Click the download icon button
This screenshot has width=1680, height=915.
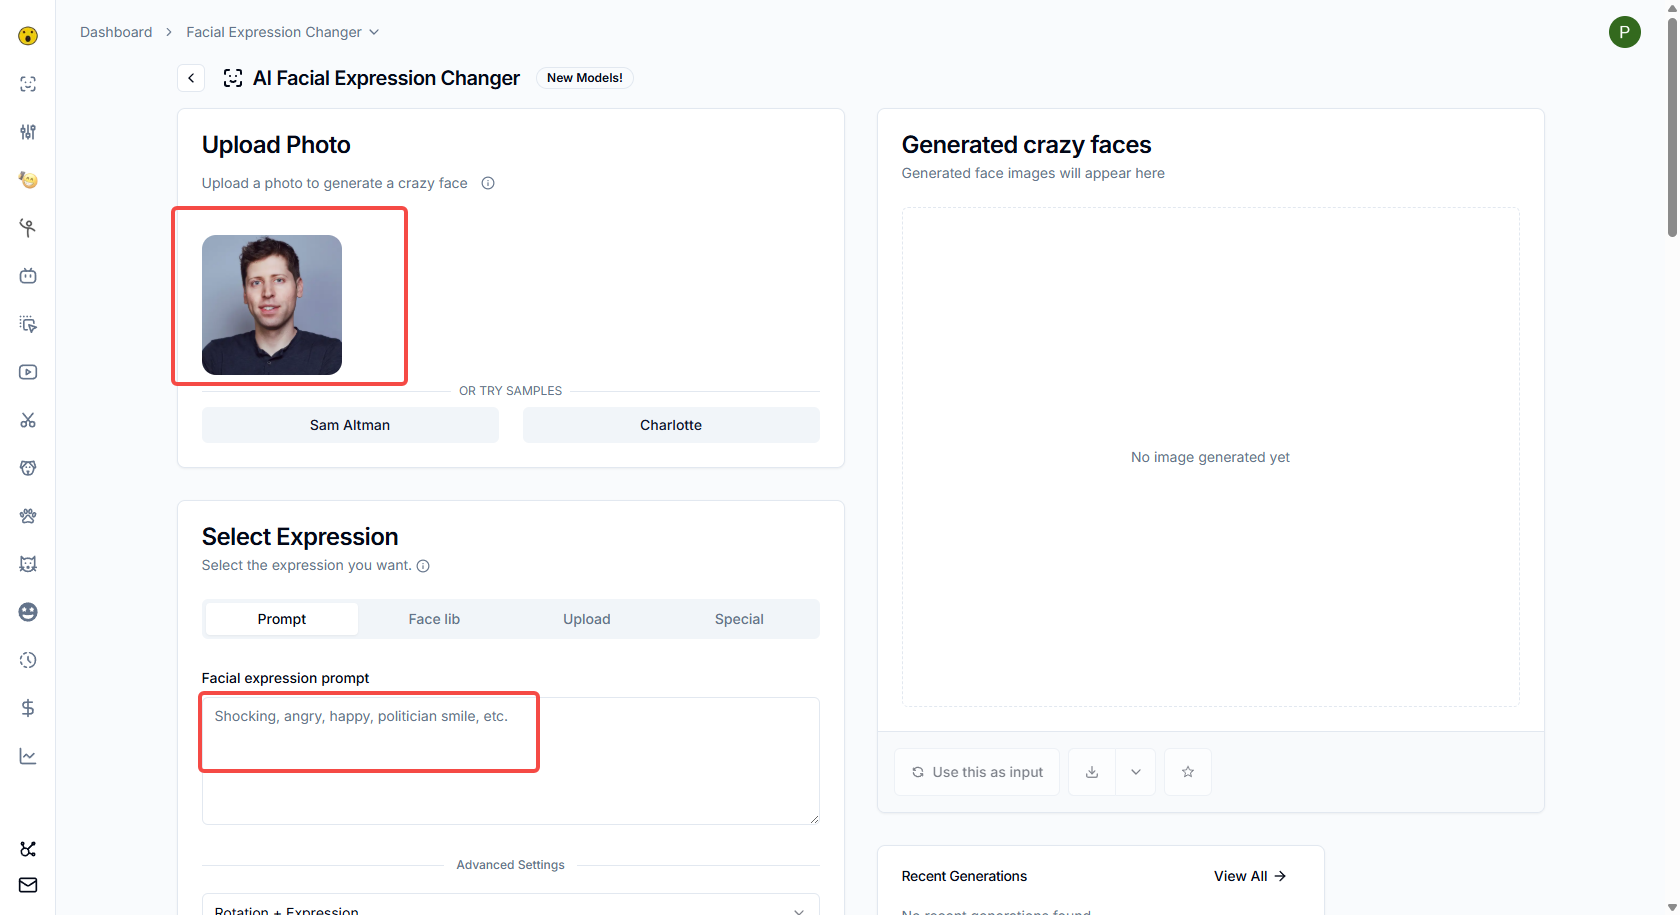1092,772
